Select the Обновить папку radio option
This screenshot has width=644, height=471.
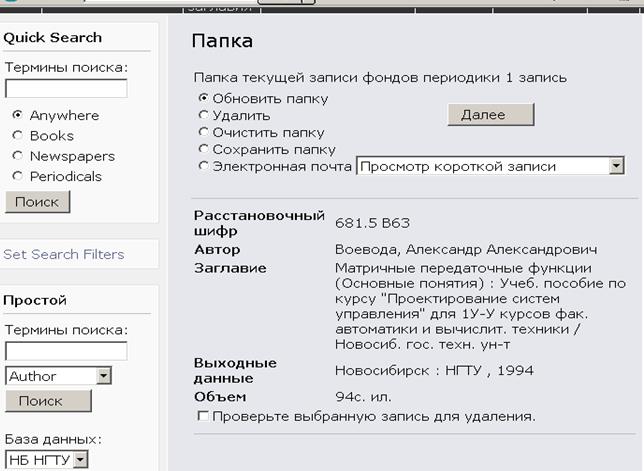[x=204, y=99]
